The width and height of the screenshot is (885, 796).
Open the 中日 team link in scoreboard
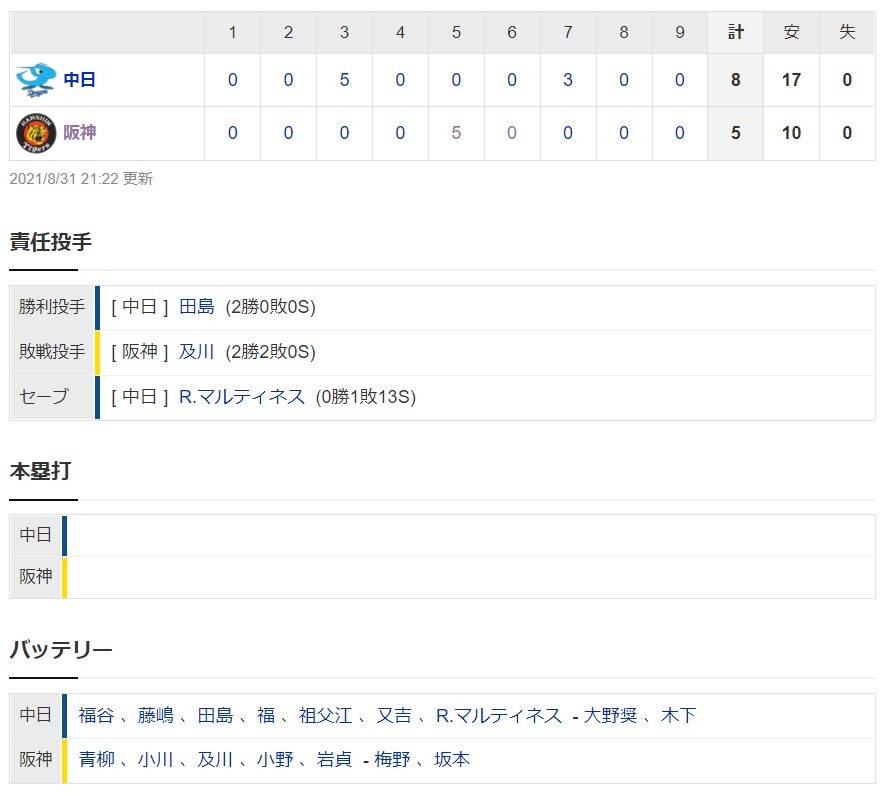click(x=79, y=80)
